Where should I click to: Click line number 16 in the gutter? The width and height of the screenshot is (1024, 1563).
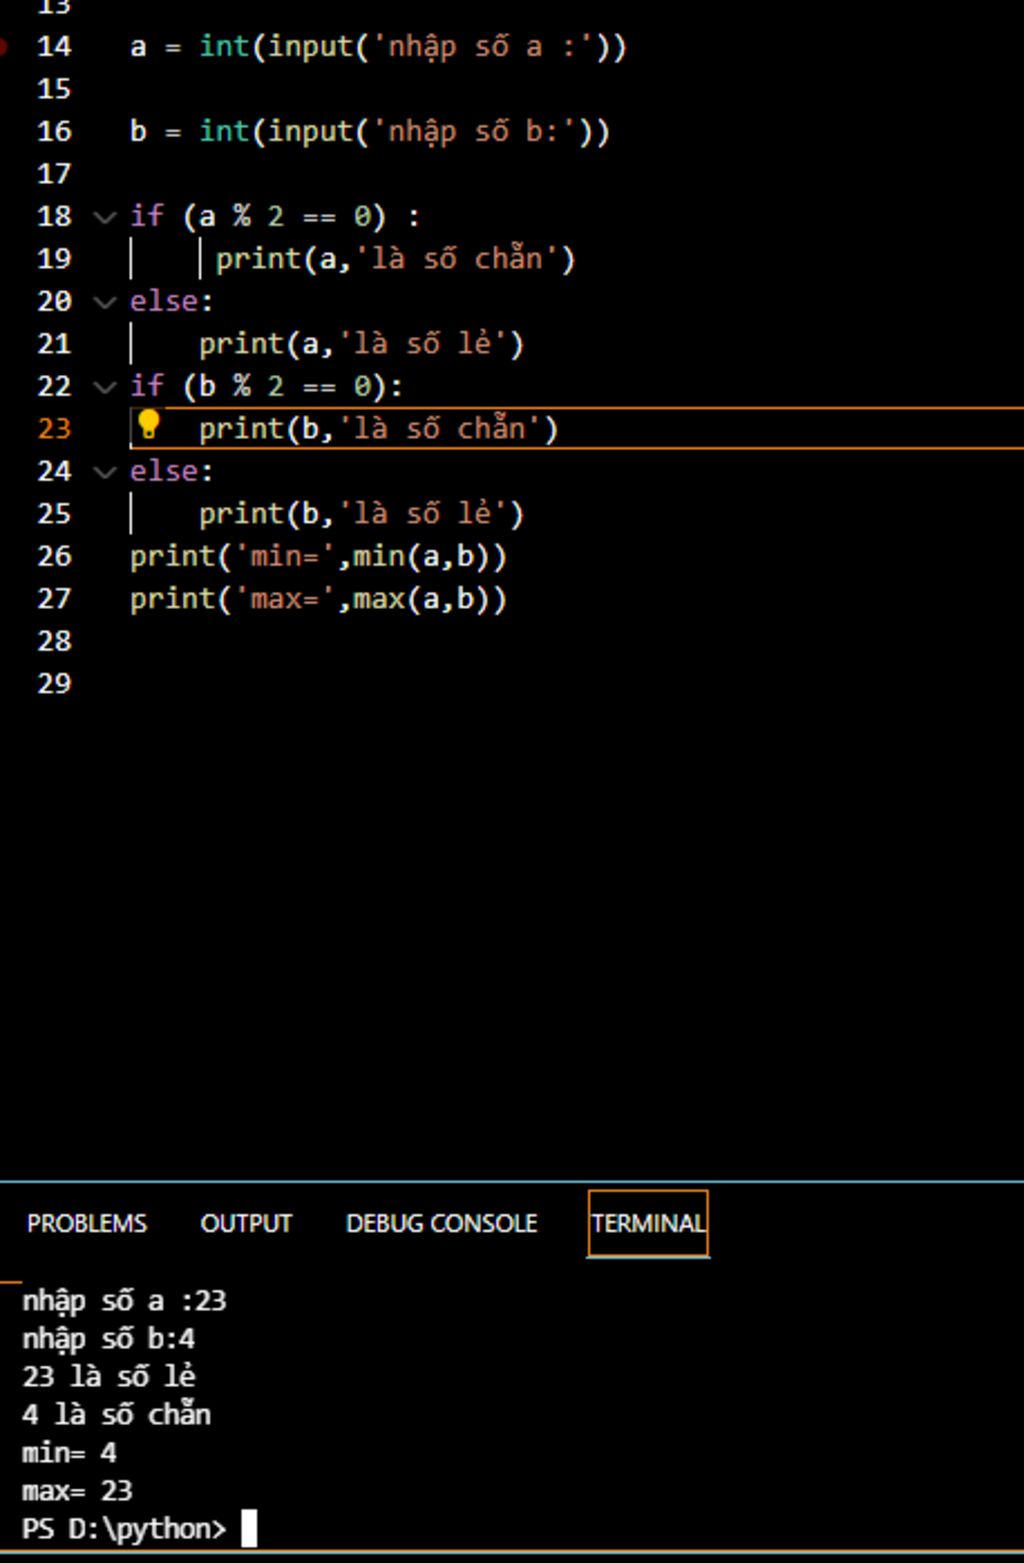54,131
